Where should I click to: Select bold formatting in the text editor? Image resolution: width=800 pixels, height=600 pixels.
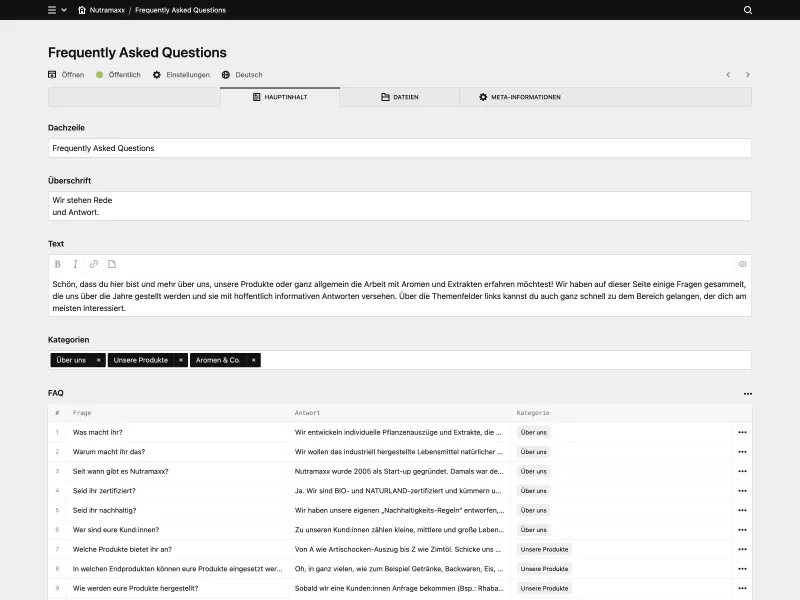click(57, 264)
